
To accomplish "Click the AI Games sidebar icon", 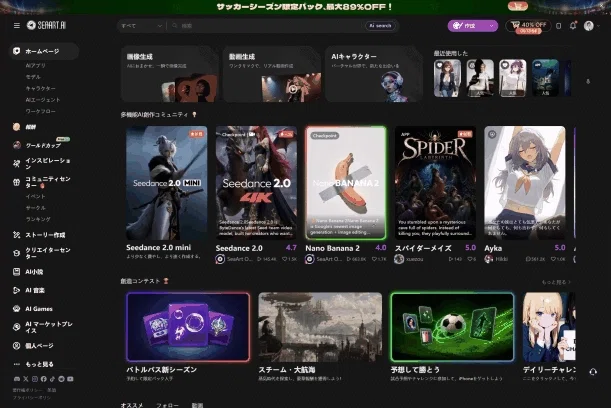I will tap(16, 309).
